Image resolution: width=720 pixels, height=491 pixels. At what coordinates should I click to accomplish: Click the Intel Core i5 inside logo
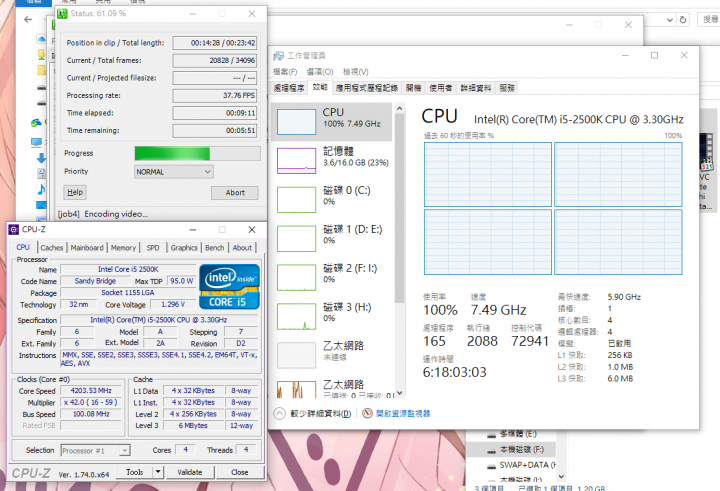click(x=229, y=286)
